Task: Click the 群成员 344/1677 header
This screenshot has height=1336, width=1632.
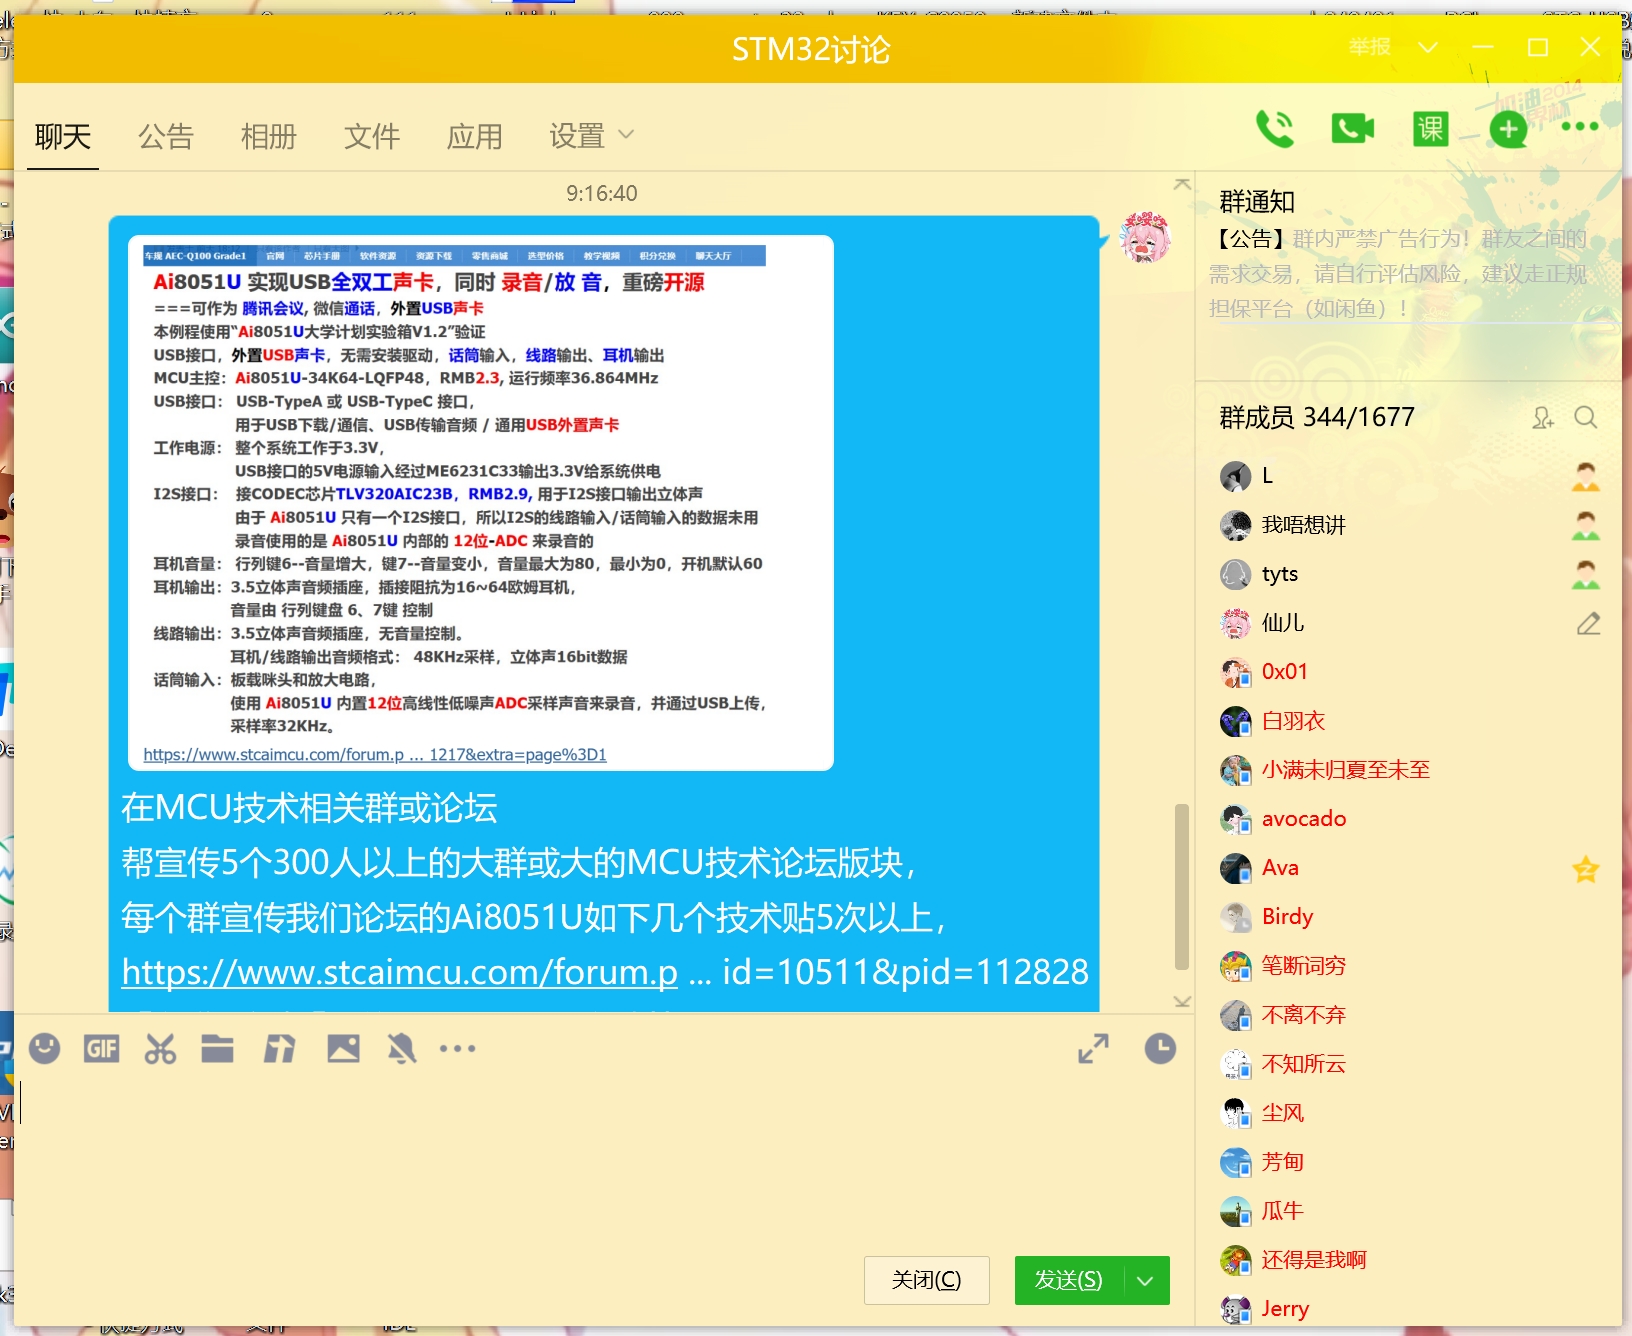Action: pyautogui.click(x=1317, y=417)
